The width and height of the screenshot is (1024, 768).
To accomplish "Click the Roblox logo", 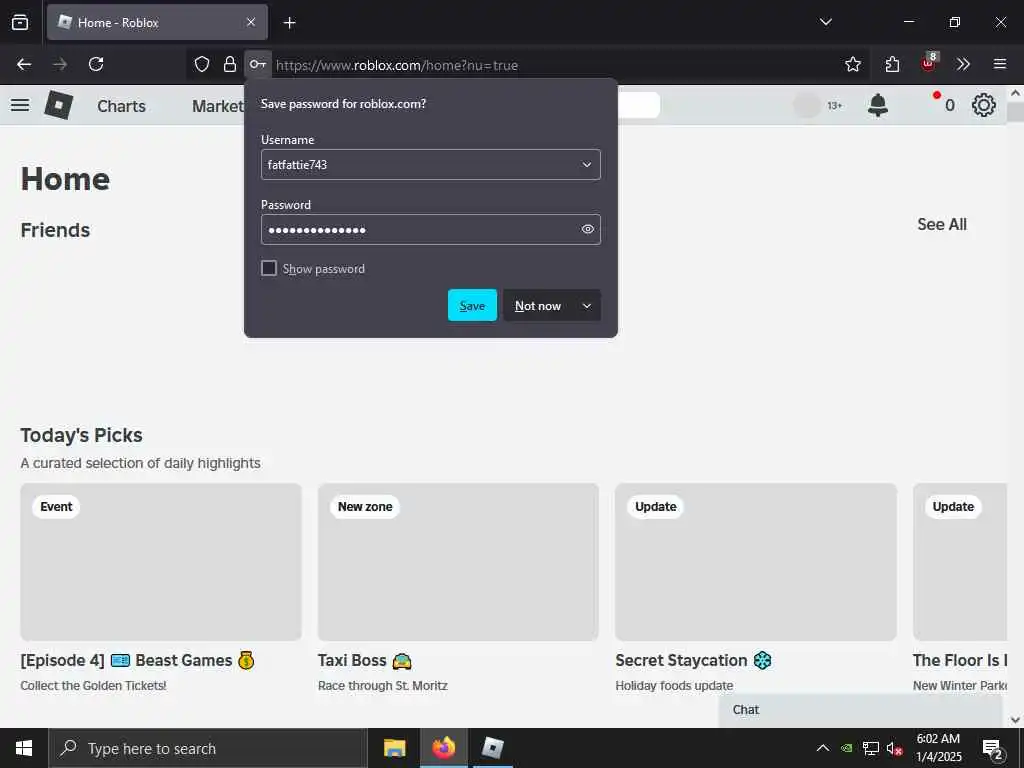I will click(x=58, y=104).
